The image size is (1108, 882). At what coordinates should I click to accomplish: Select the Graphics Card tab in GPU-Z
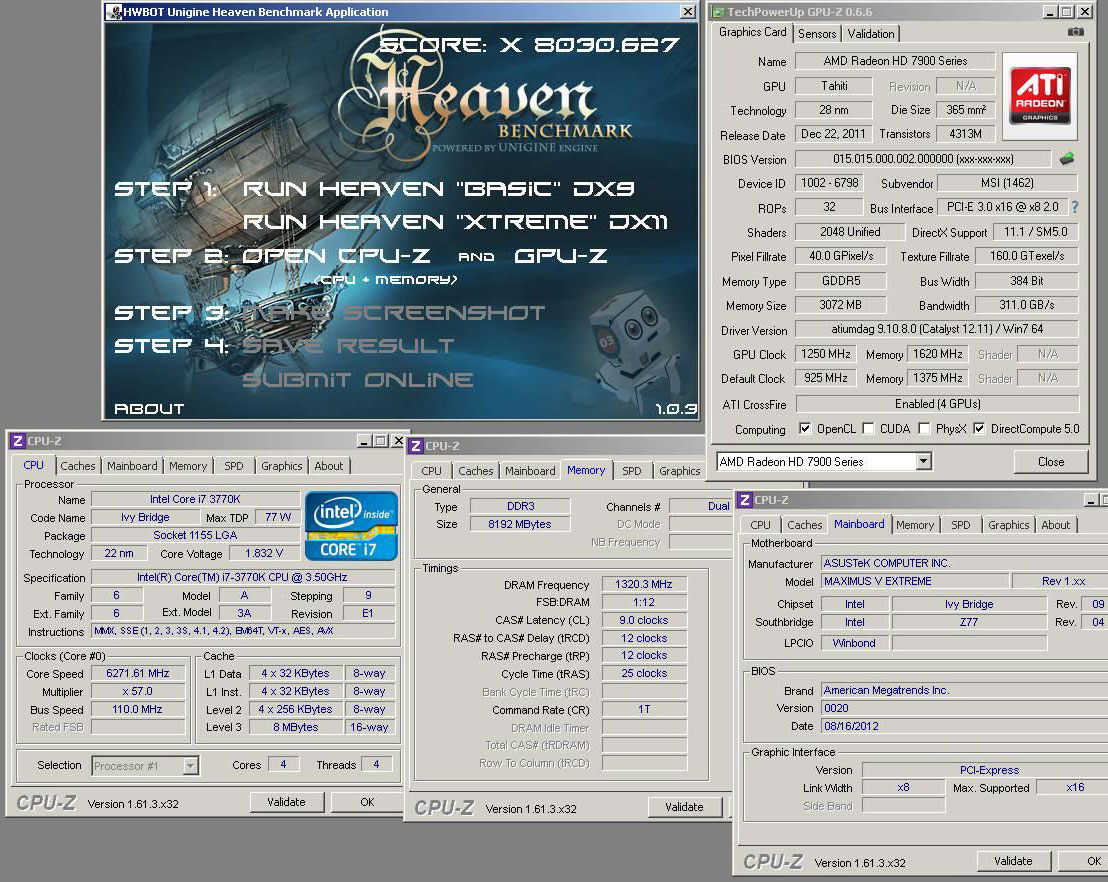(x=752, y=32)
